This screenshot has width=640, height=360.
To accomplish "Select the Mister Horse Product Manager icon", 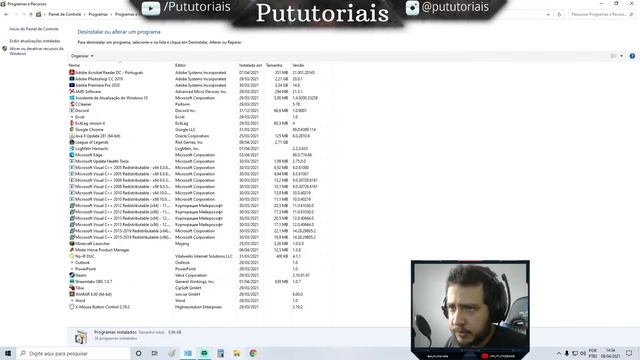I will pyautogui.click(x=72, y=250).
